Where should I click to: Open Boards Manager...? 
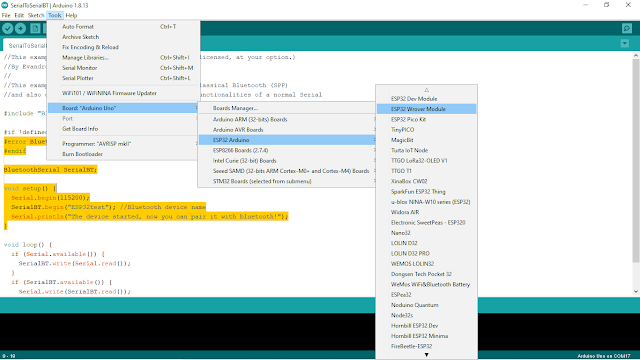(287, 108)
